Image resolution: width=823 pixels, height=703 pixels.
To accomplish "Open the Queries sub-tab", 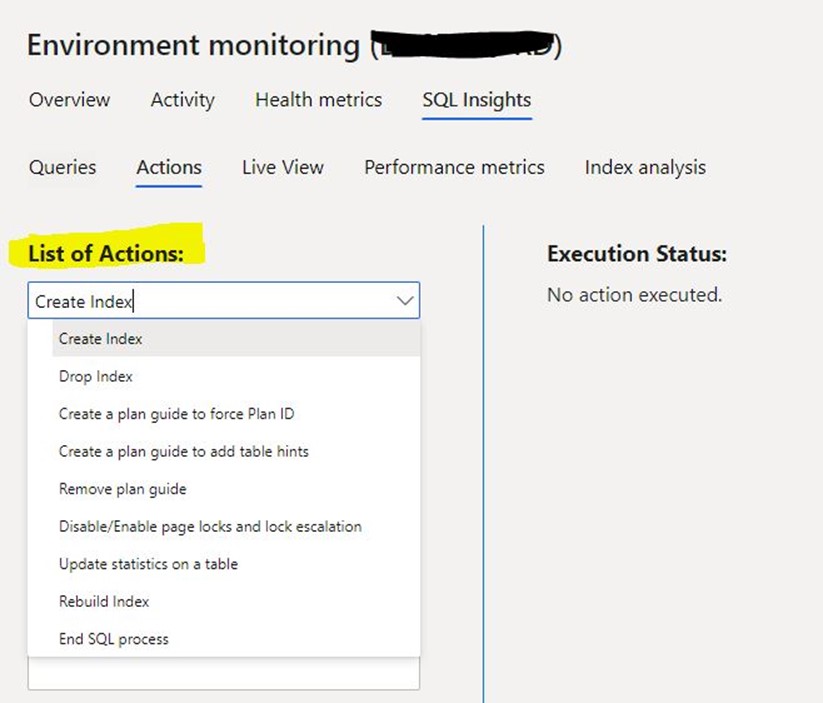I will (x=62, y=168).
